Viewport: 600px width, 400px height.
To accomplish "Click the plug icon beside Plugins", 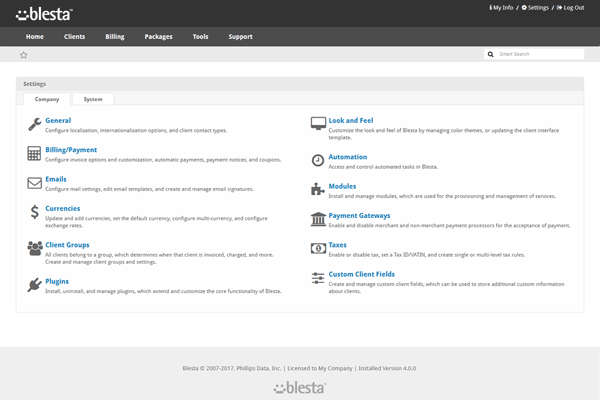I will (34, 285).
